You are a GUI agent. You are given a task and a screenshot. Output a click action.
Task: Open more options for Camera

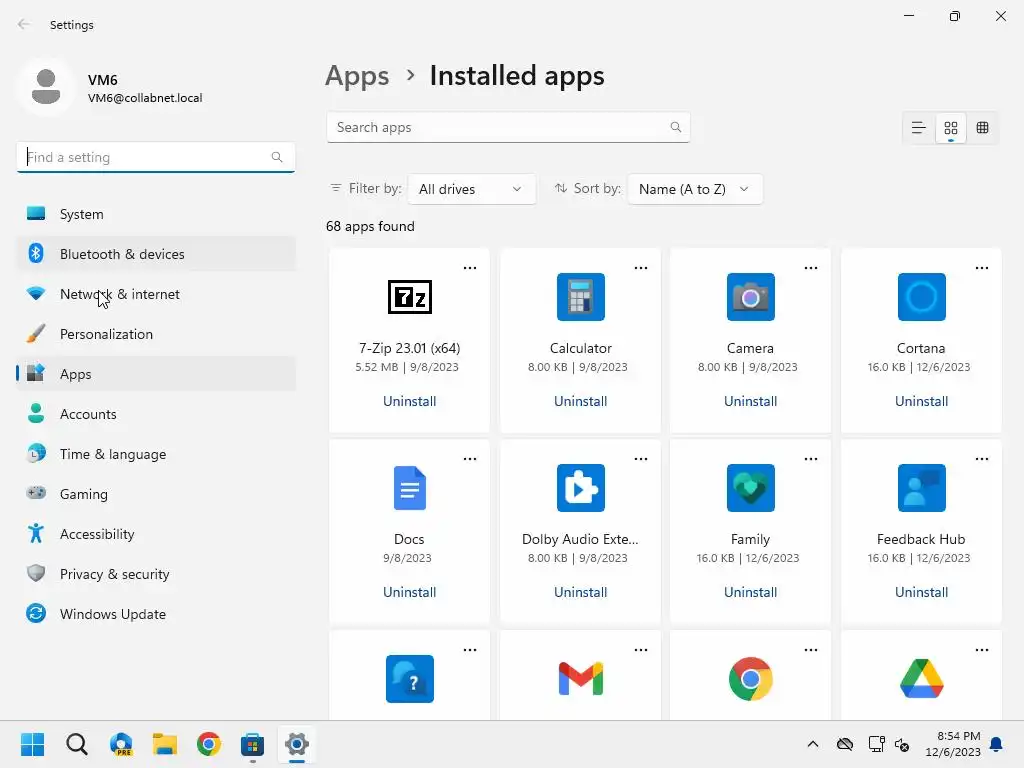(810, 268)
